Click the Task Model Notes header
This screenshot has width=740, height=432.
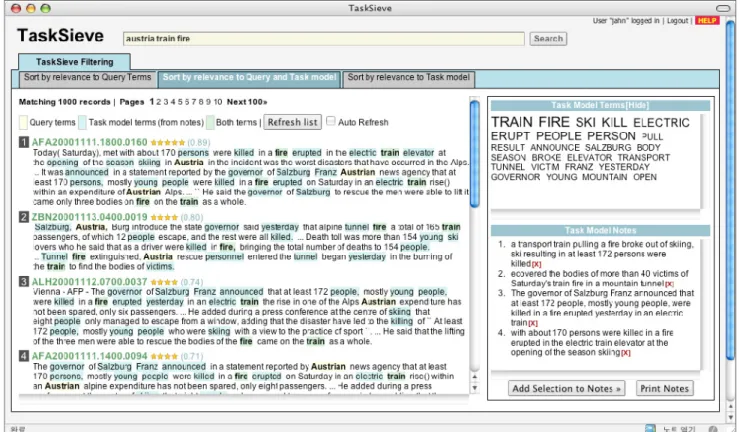click(x=600, y=230)
